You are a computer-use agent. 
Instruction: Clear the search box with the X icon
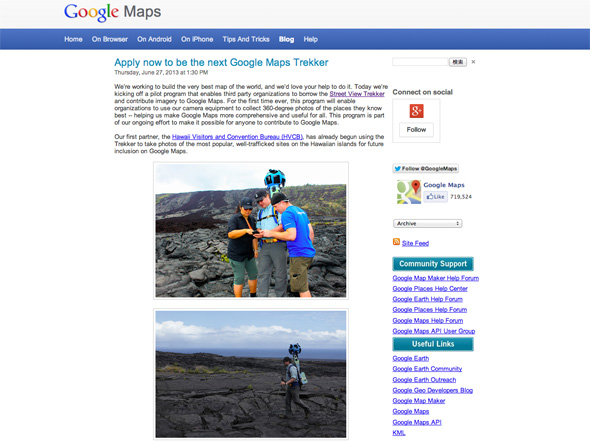473,62
